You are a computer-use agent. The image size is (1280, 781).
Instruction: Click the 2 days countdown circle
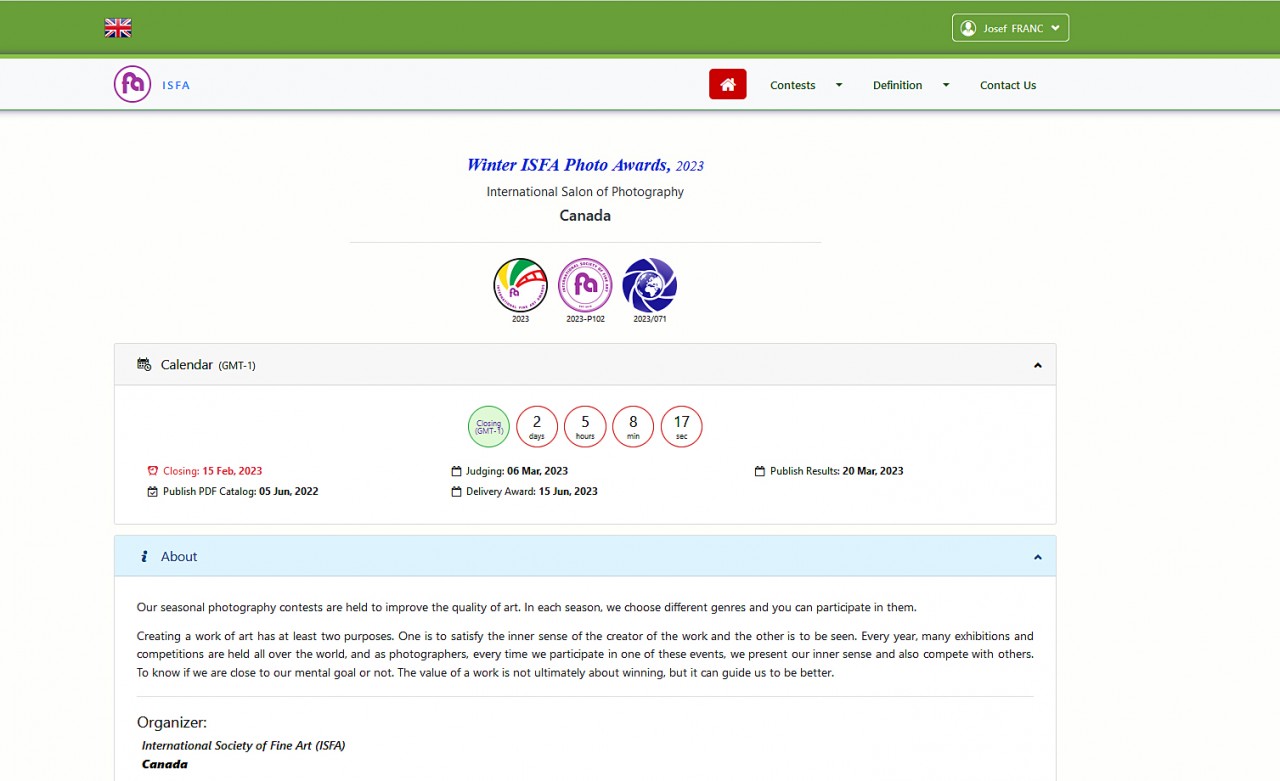(537, 427)
